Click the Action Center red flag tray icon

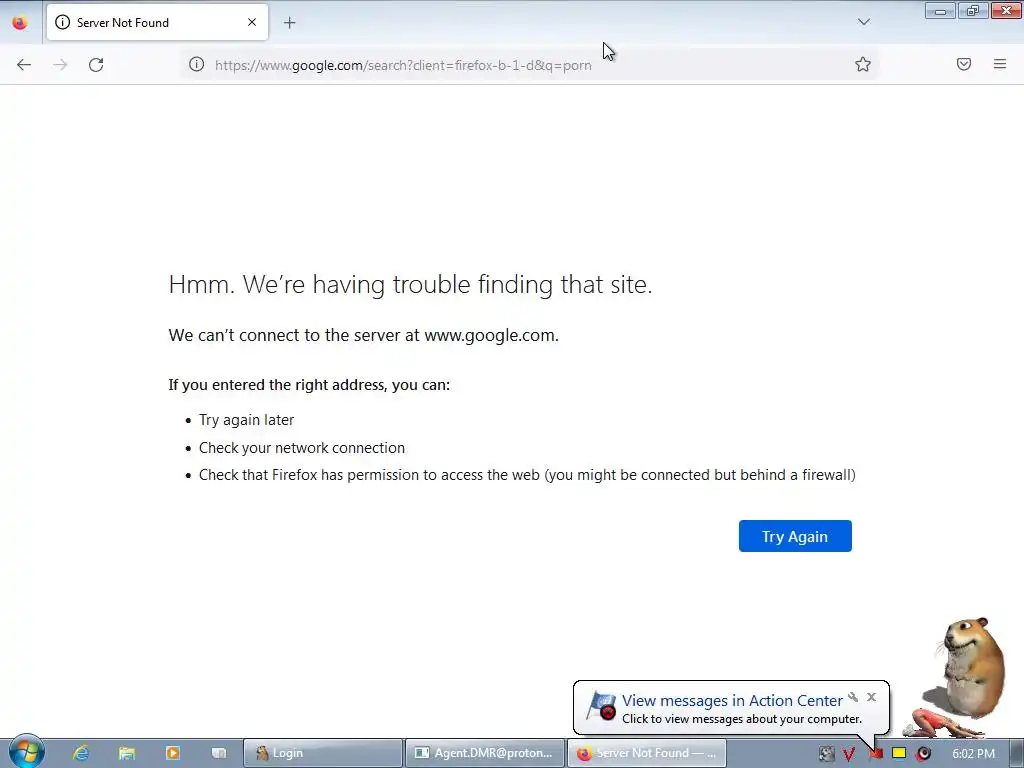(x=875, y=754)
